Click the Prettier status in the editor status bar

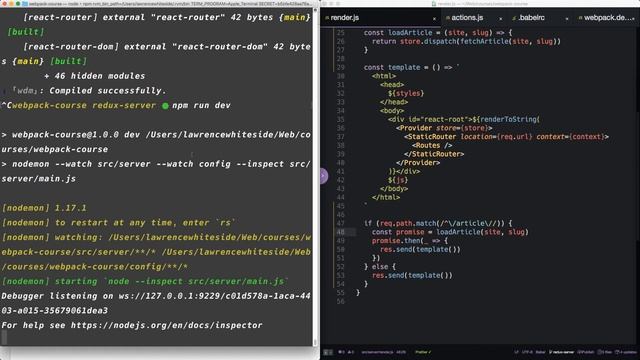(x=423, y=352)
